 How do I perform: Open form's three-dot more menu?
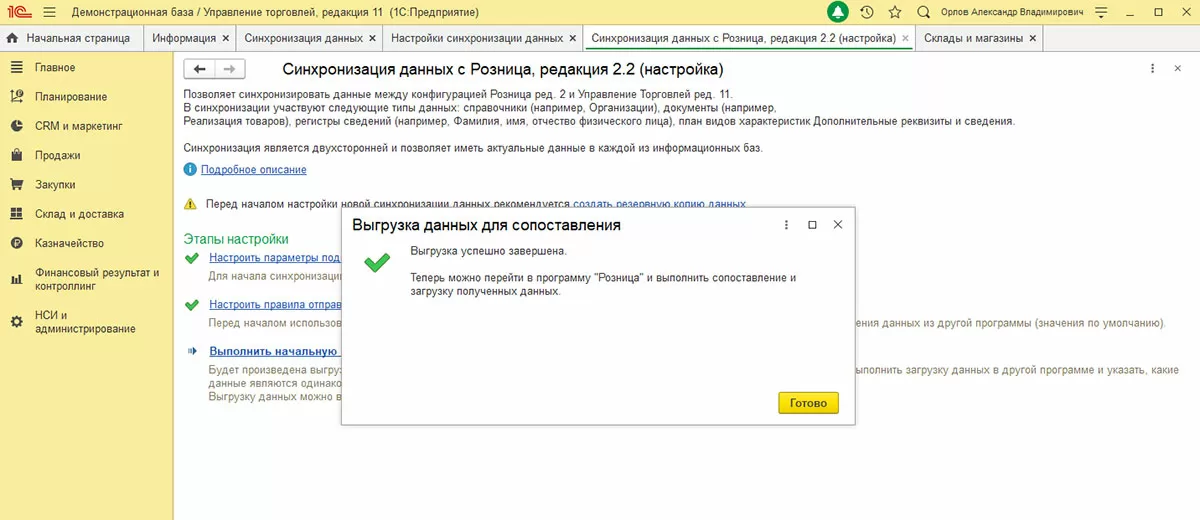coord(1153,69)
